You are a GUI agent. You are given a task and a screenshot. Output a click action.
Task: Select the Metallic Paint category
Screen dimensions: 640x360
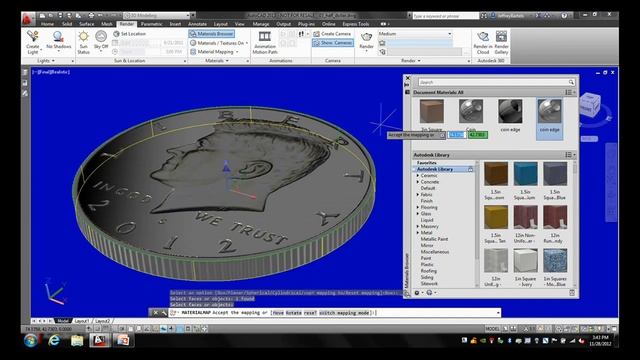tap(434, 239)
